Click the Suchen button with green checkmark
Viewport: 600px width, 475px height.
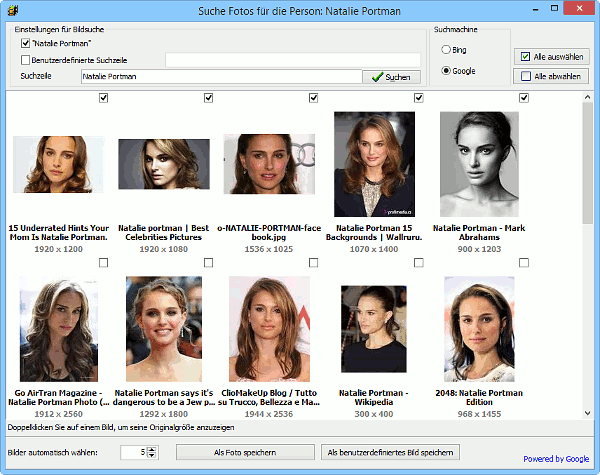click(391, 77)
